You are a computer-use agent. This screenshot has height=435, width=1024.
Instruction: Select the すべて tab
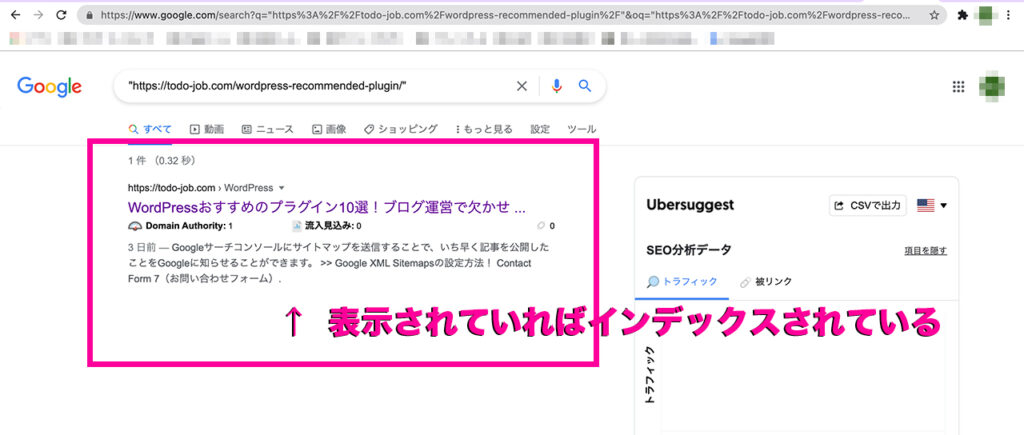150,129
